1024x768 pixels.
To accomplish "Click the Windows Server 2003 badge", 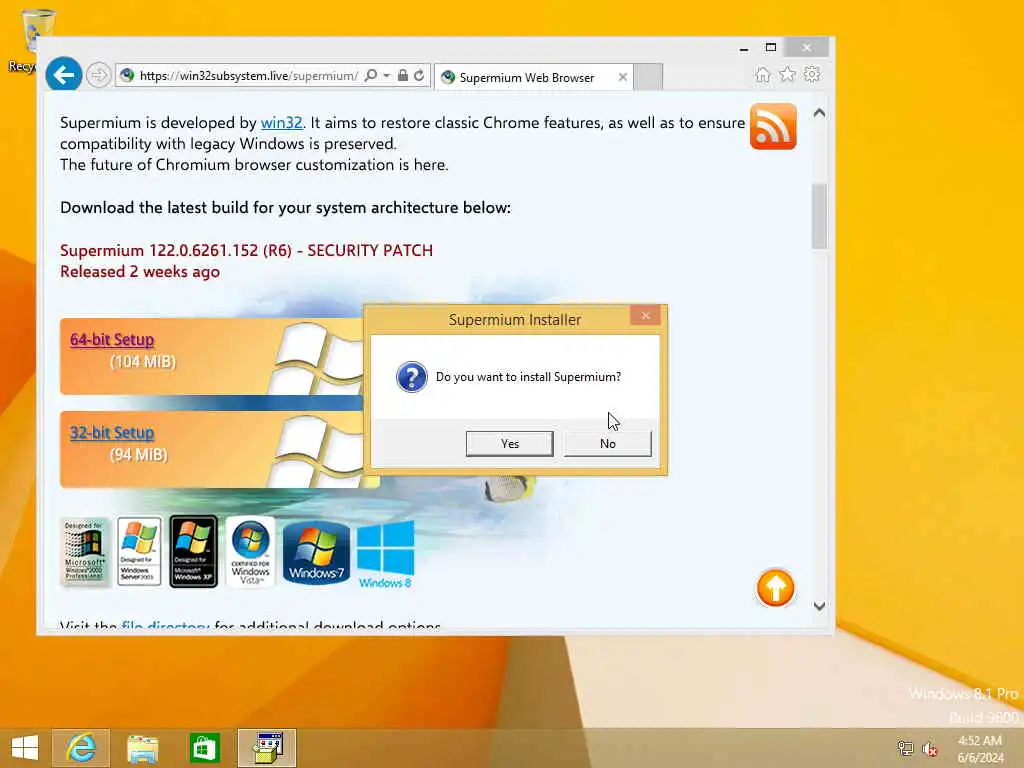I will [x=139, y=552].
